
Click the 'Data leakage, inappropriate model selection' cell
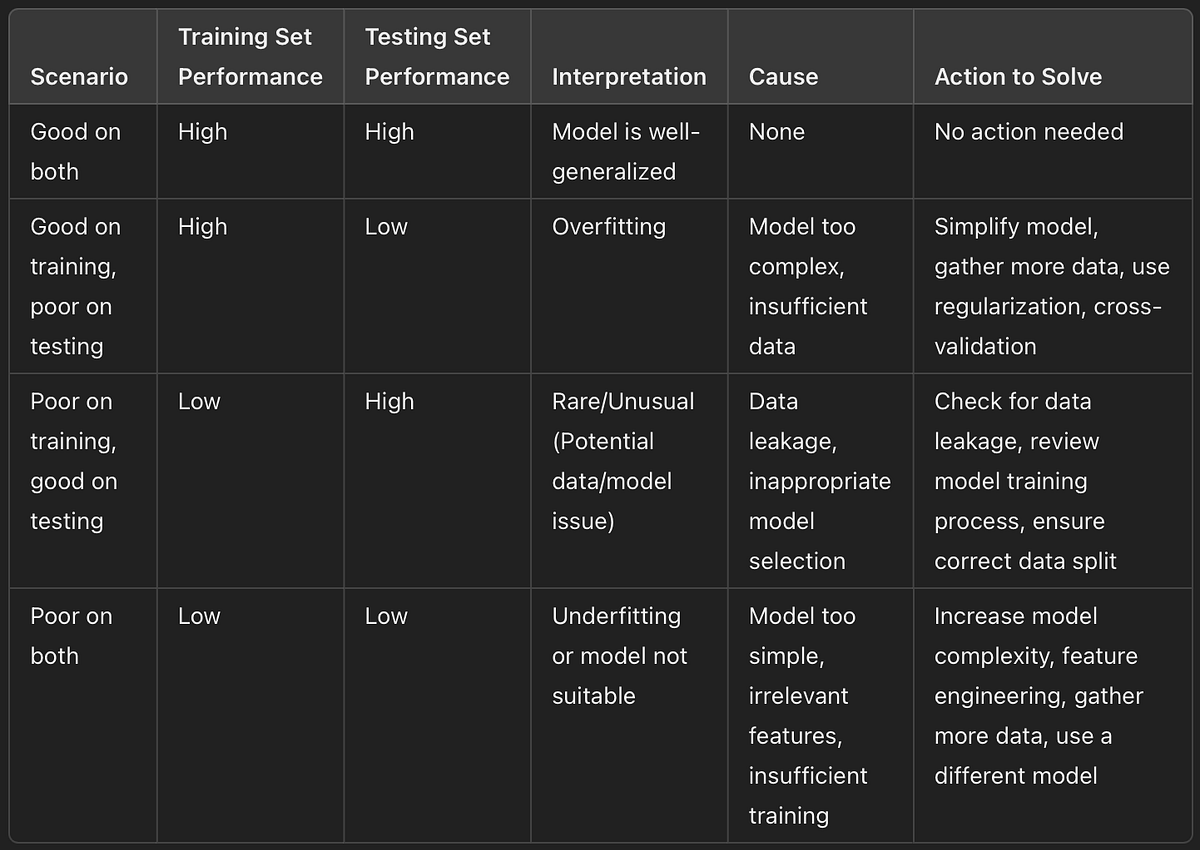[819, 481]
